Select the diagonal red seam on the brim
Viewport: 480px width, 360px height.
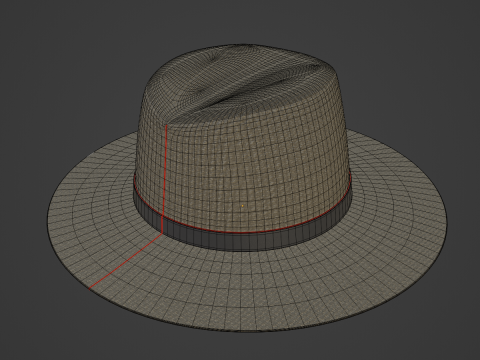coord(126,261)
